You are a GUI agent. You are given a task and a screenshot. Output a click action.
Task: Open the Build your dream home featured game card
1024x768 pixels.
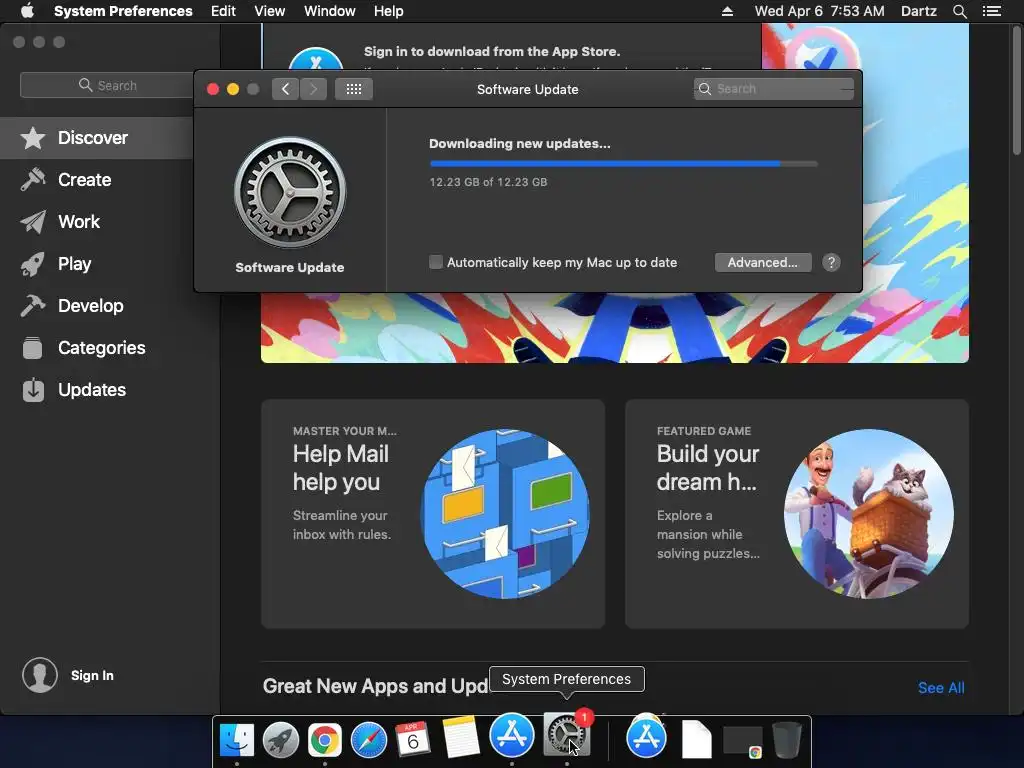797,514
